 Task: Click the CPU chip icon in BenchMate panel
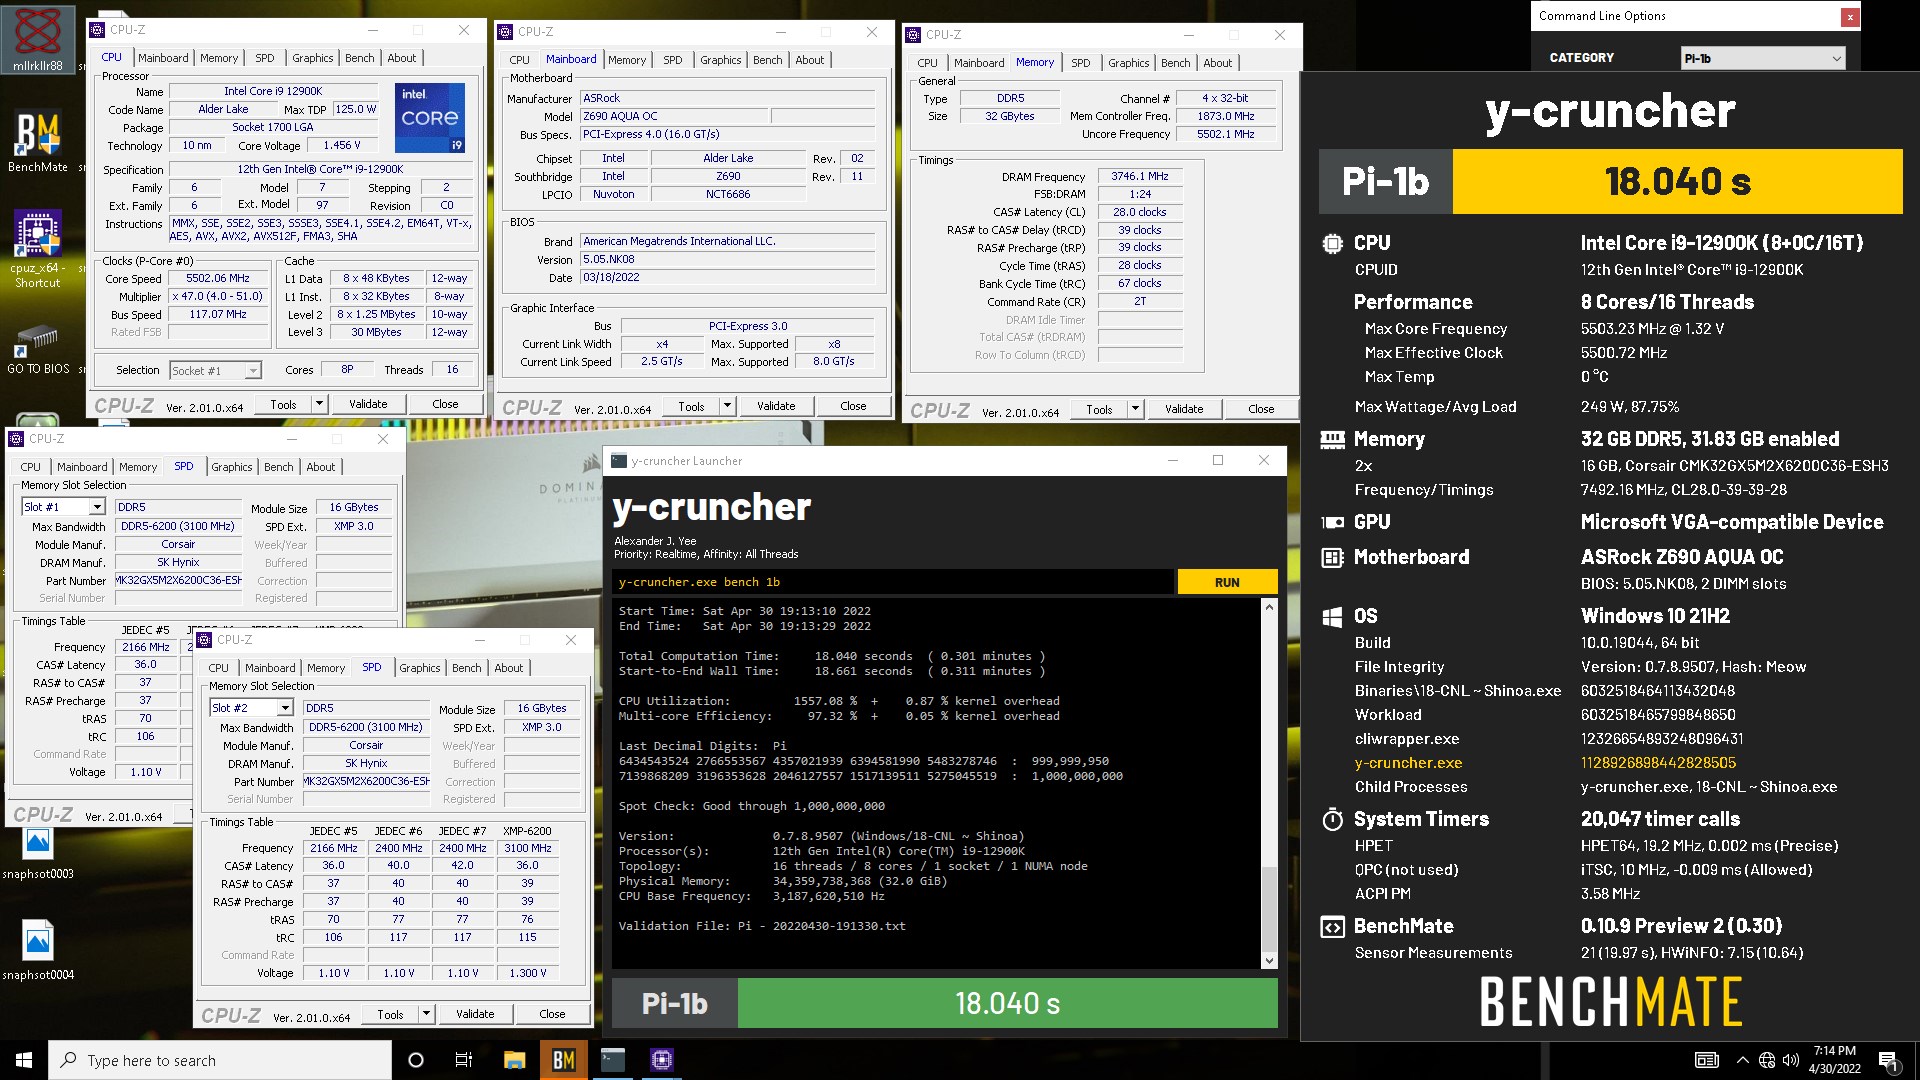click(1332, 243)
